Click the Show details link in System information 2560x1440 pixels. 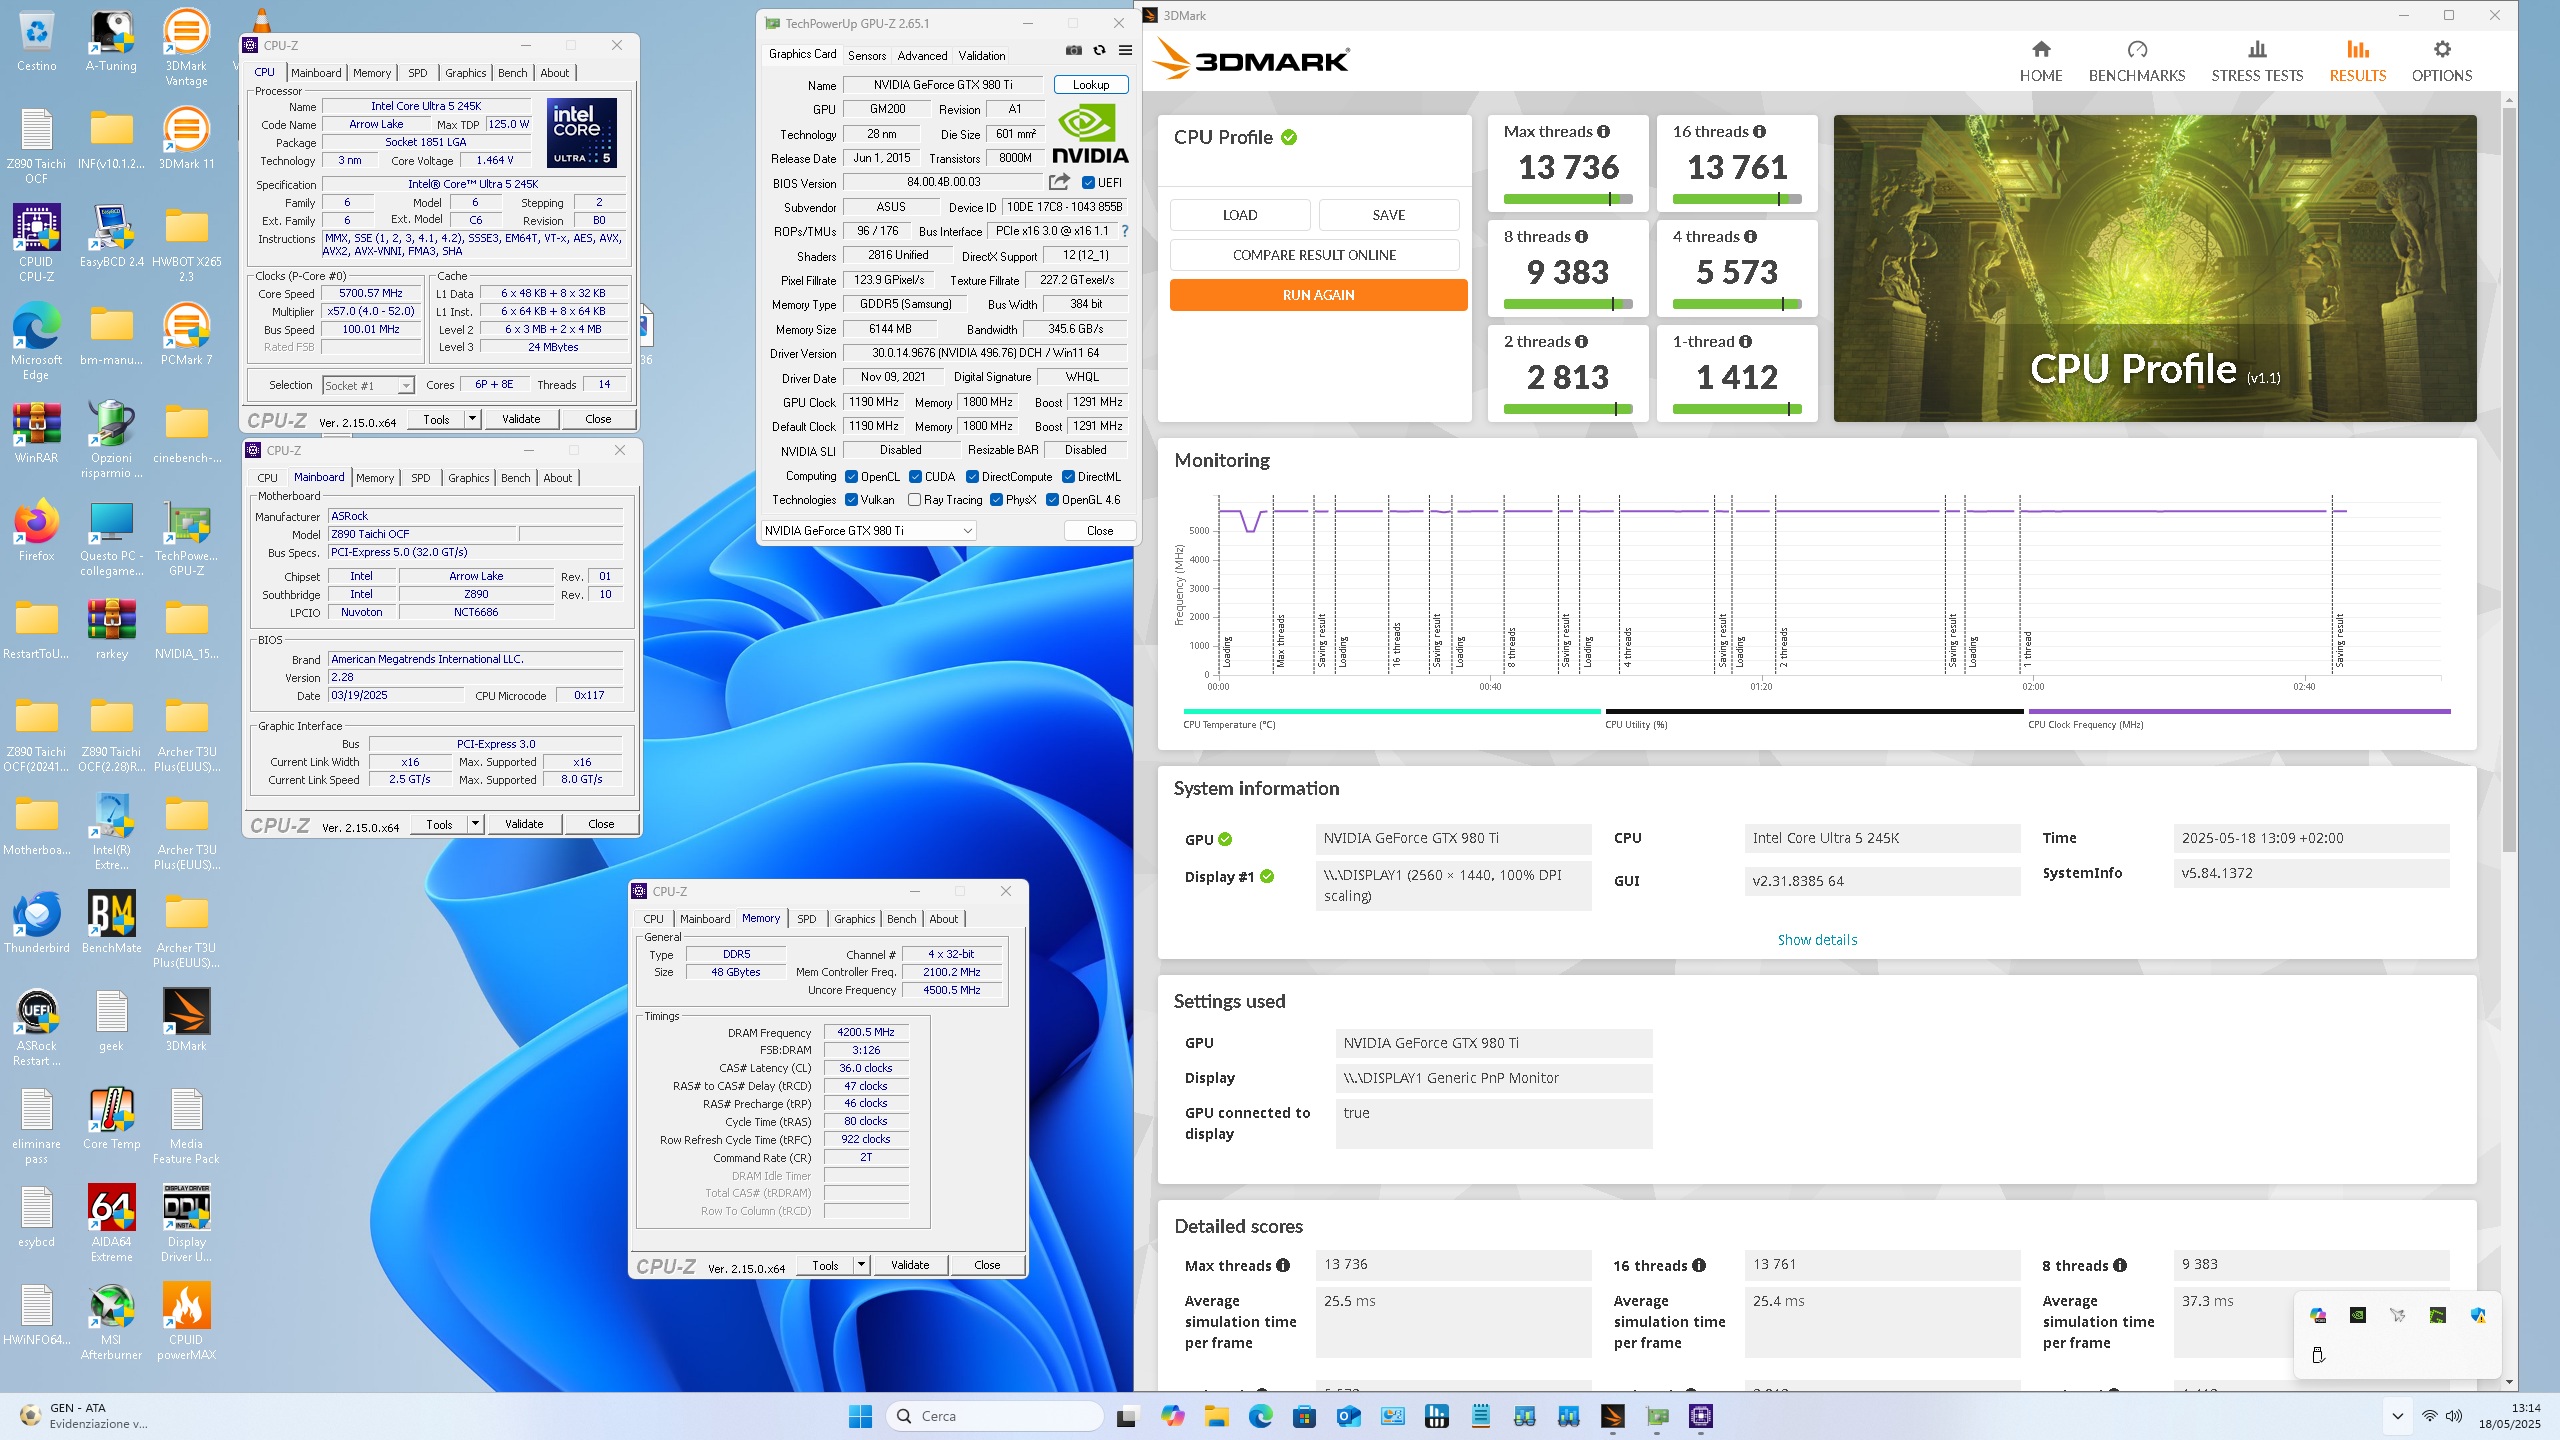tap(1817, 940)
